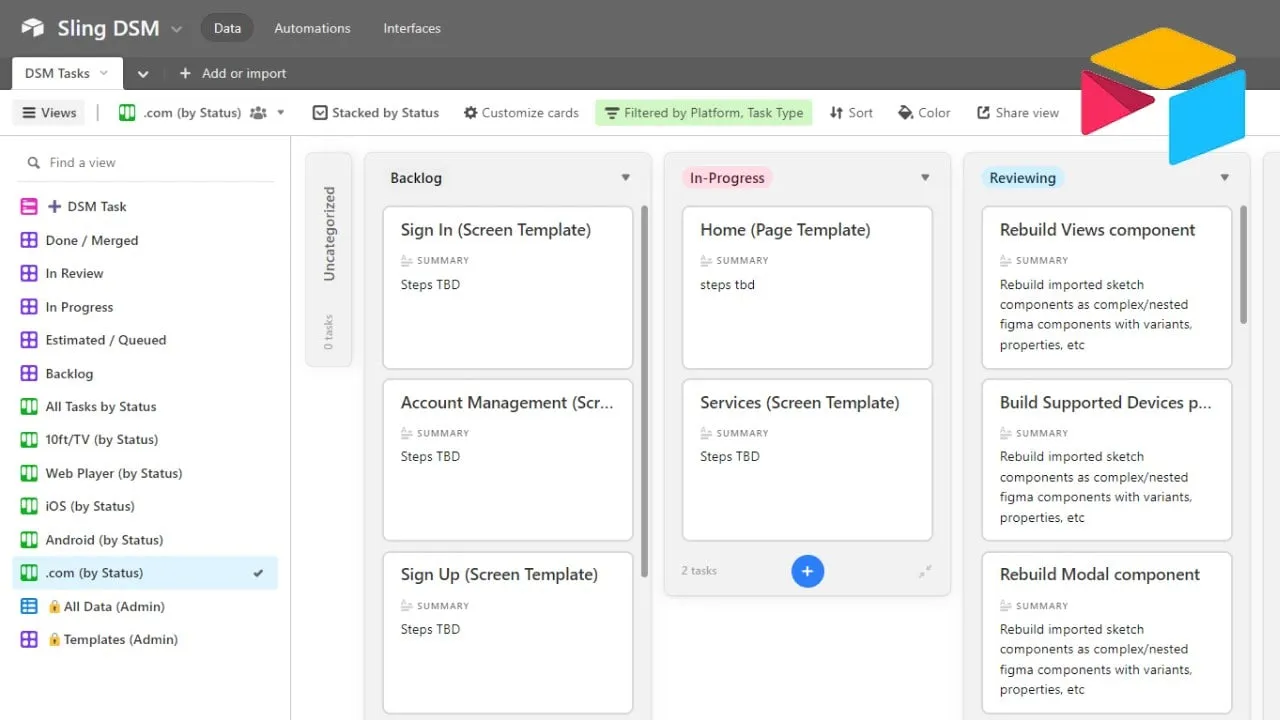Open the Rebuild Modal component card

tap(1106, 633)
